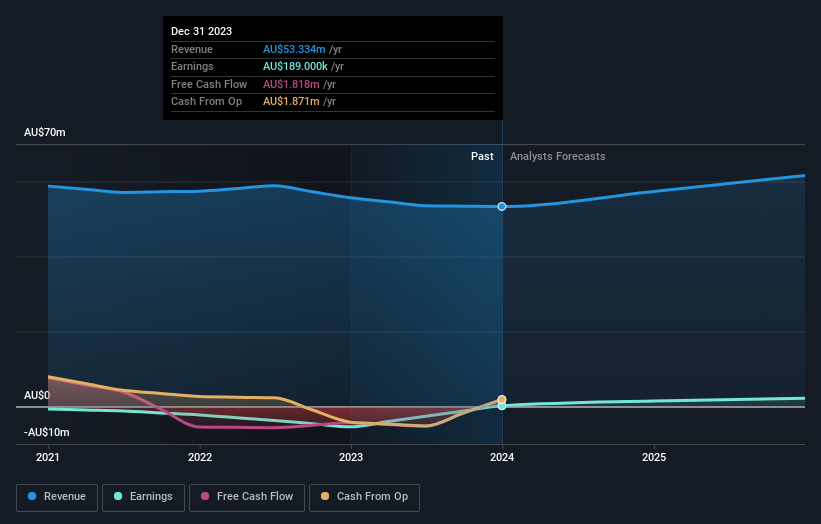The width and height of the screenshot is (821, 524).
Task: Select the Revenue data point at 2024
Action: pos(502,207)
